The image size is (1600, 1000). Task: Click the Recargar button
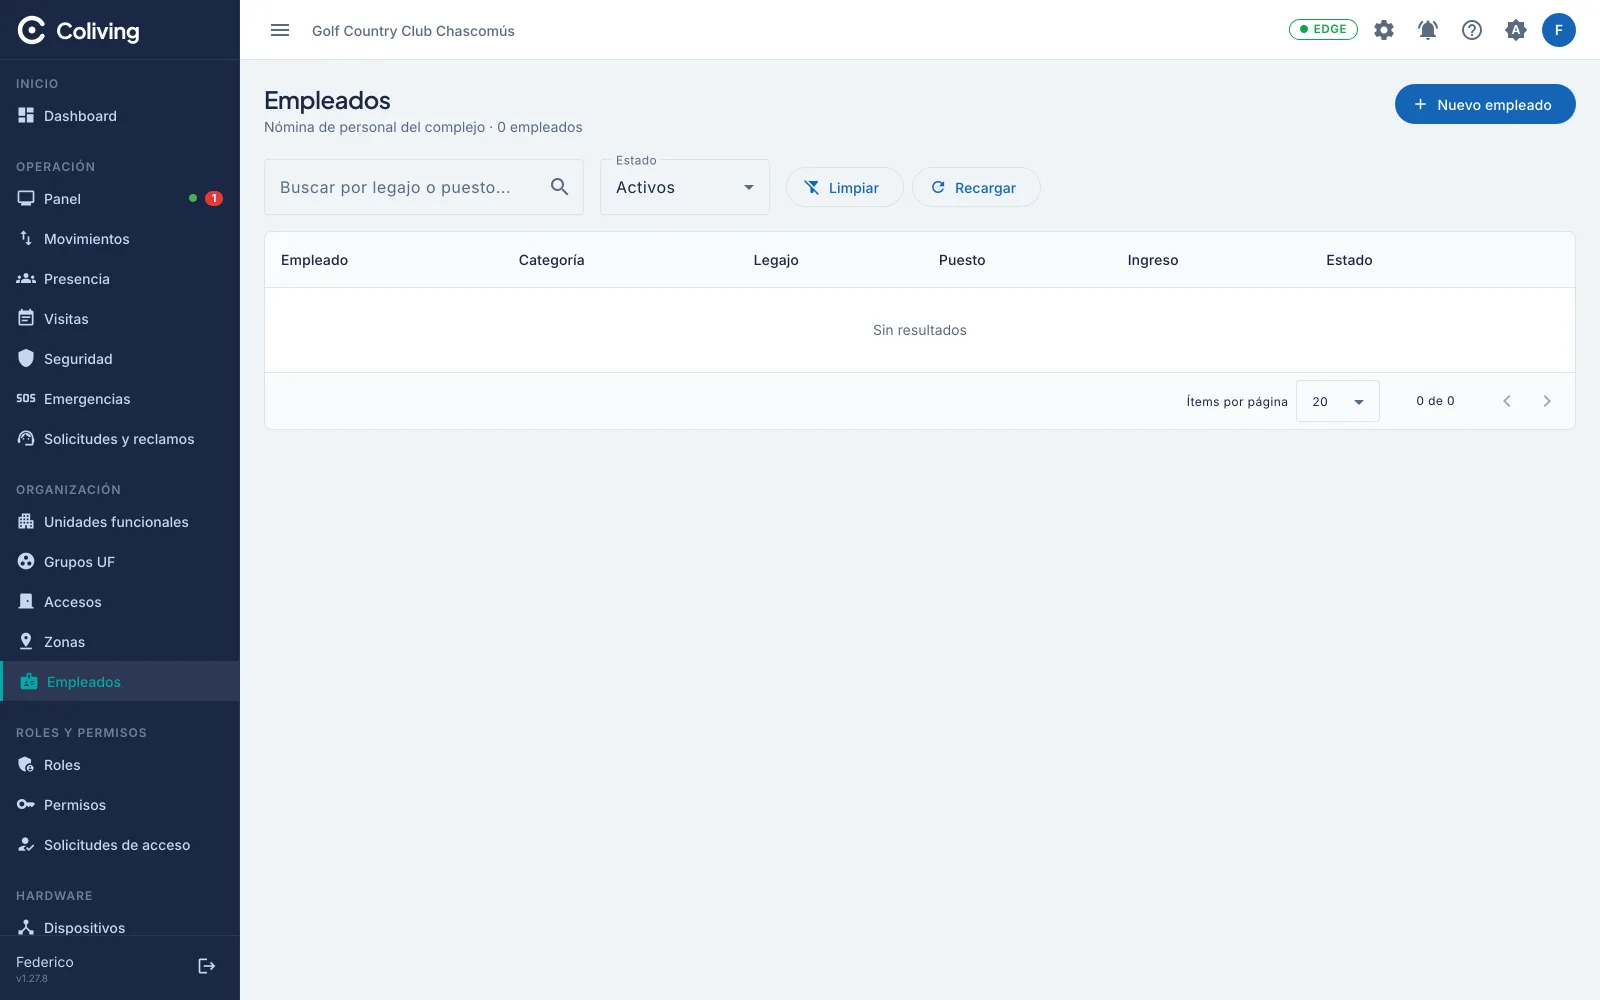[976, 187]
